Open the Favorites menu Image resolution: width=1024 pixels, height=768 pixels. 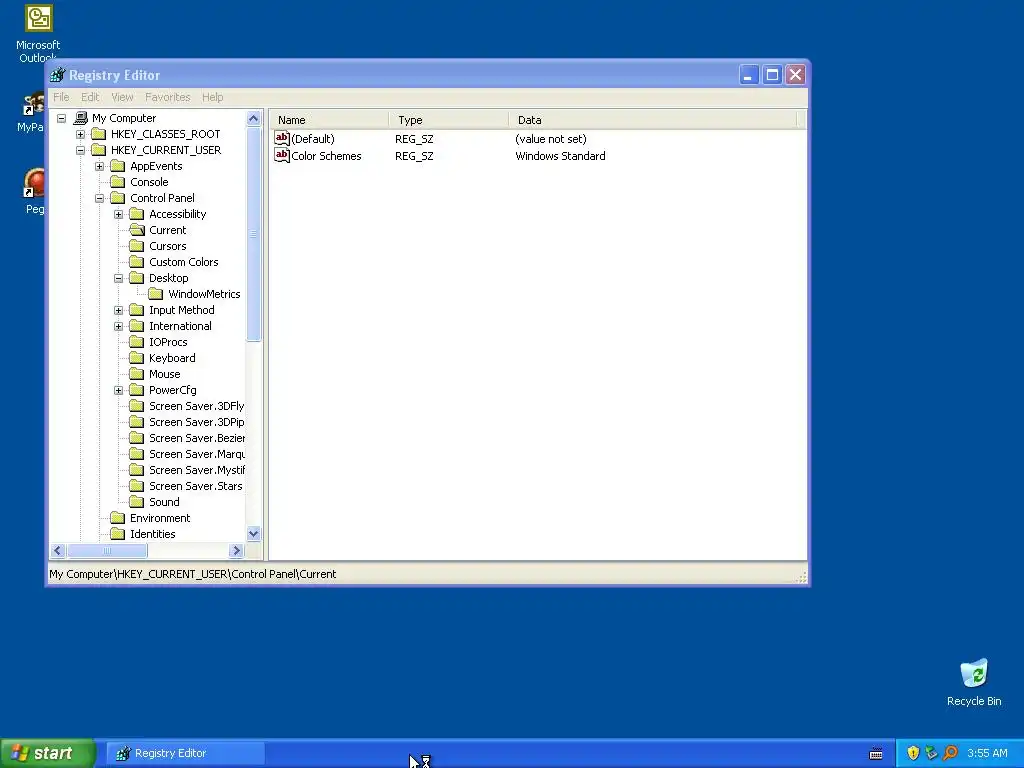tap(168, 97)
